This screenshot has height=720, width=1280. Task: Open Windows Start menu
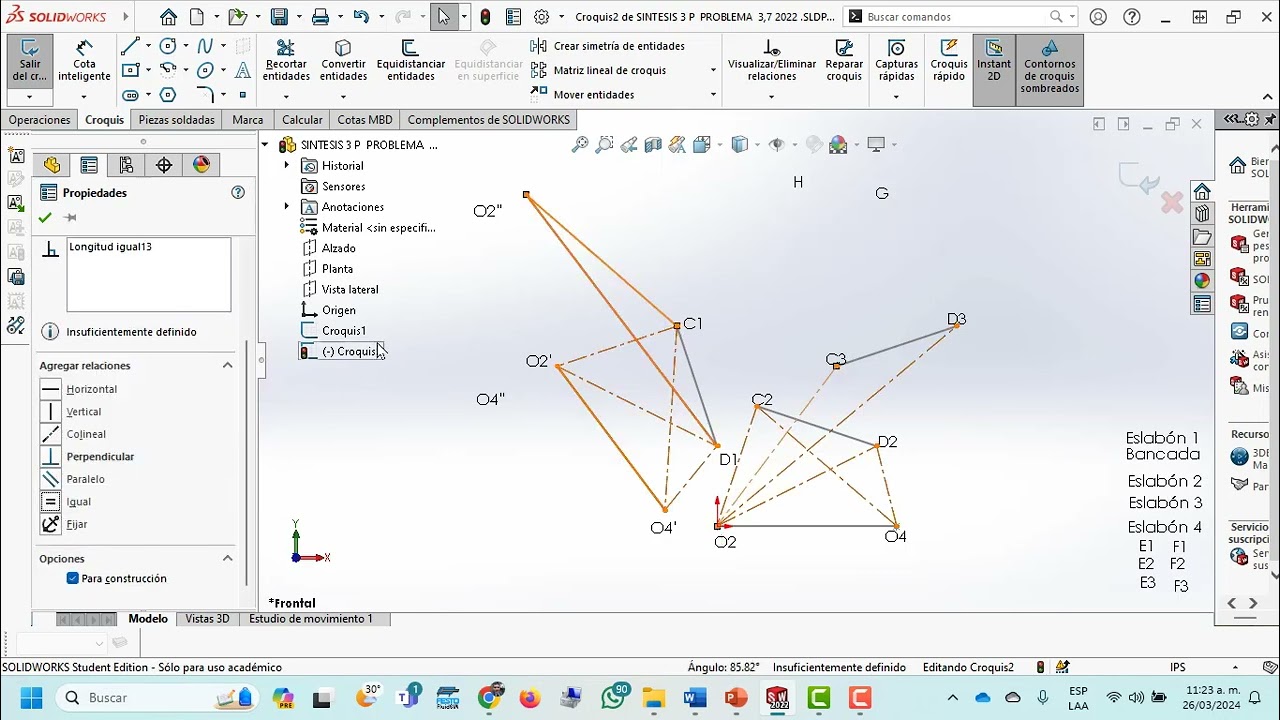[31, 698]
